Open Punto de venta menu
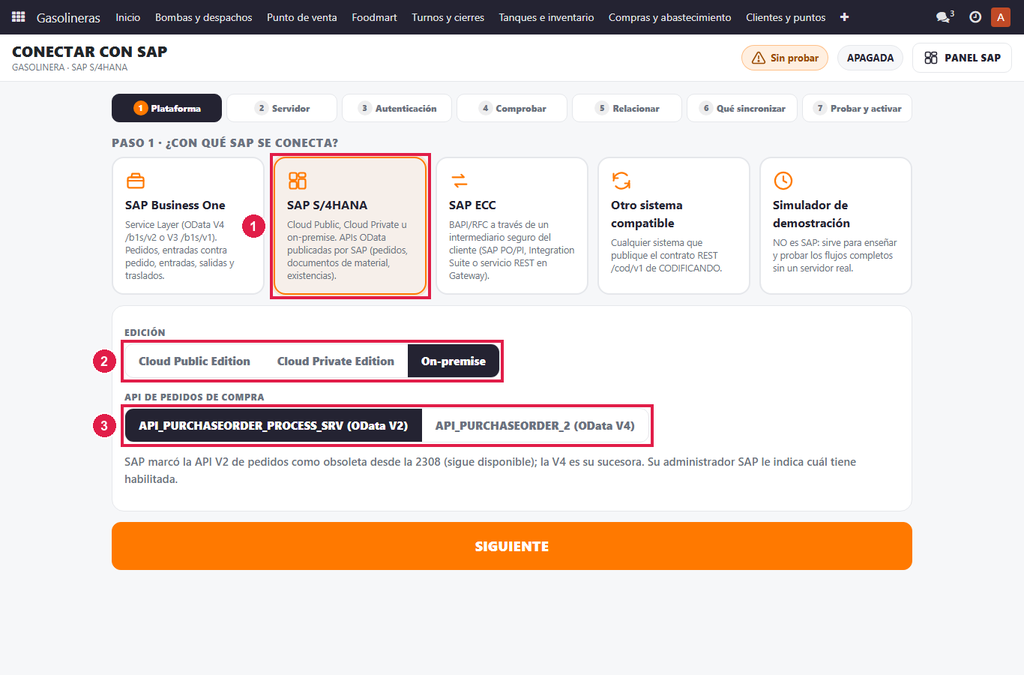 302,17
